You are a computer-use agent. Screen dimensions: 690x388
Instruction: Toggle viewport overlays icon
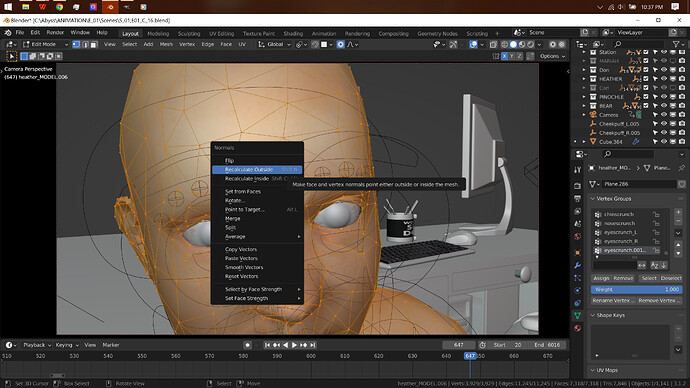point(473,44)
